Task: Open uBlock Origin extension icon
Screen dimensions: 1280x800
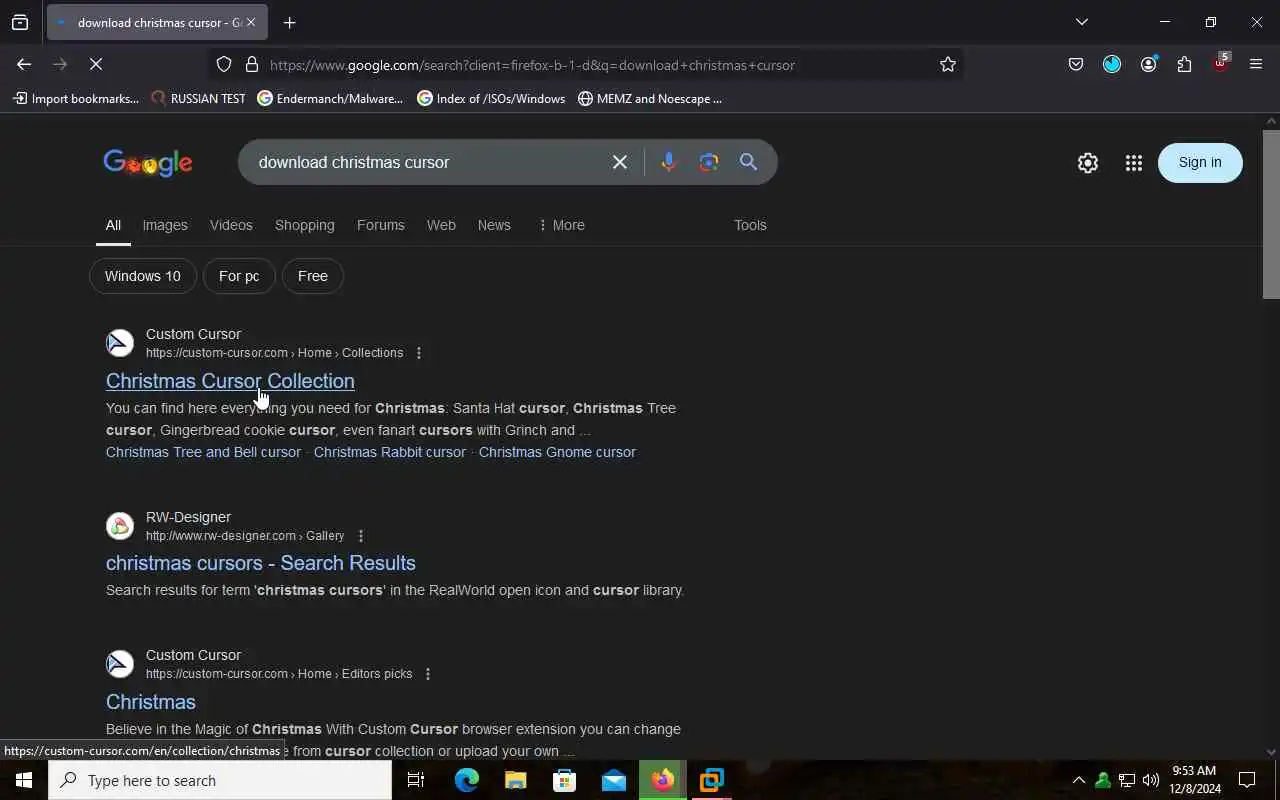Action: click(1220, 63)
